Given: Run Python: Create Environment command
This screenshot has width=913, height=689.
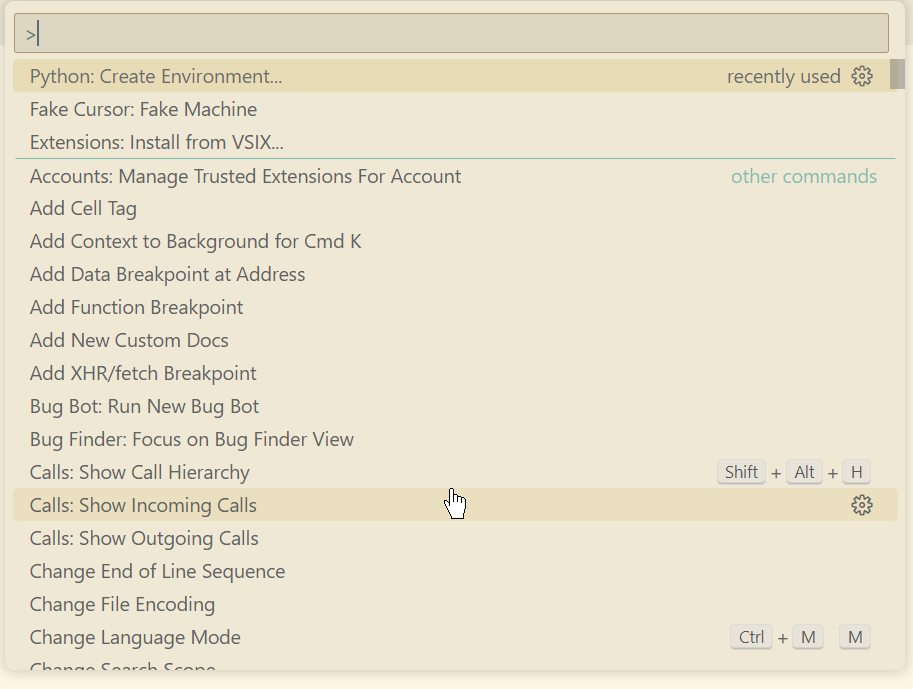Looking at the screenshot, I should (156, 77).
